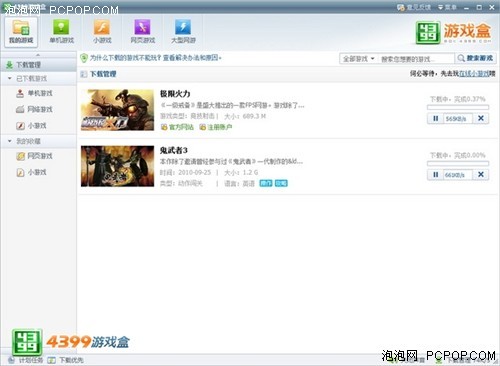The width and height of the screenshot is (500, 366).
Task: Click the 搜索游戏 search button
Action: pyautogui.click(x=476, y=58)
